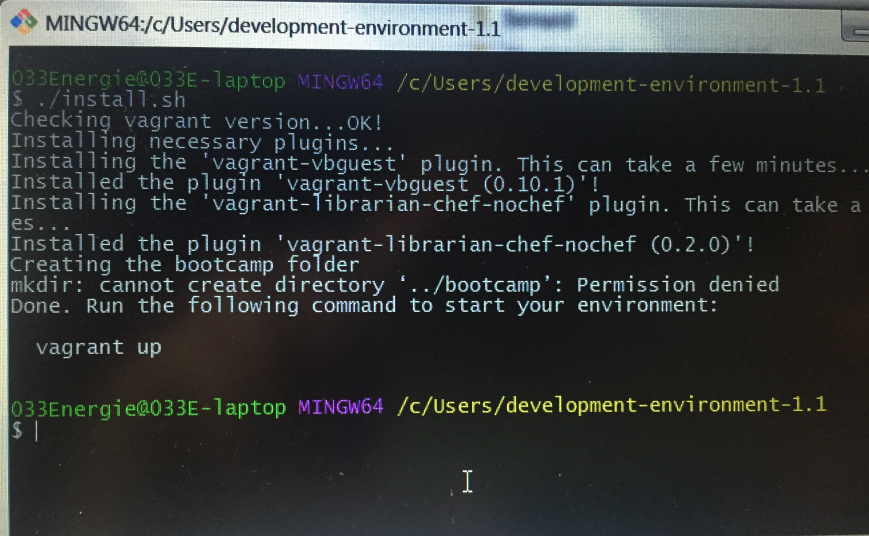Click the 'Creating the bootcamp folder' line
This screenshot has height=536, width=869.
click(x=184, y=265)
